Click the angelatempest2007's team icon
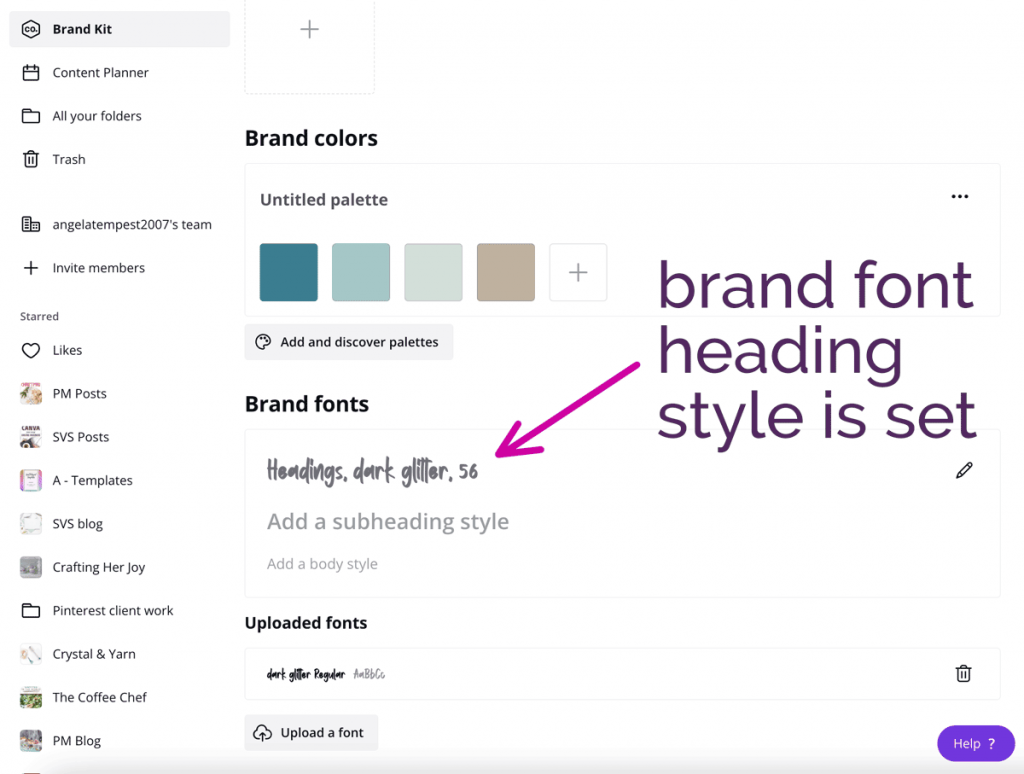The width and height of the screenshot is (1024, 774). pyautogui.click(x=29, y=224)
